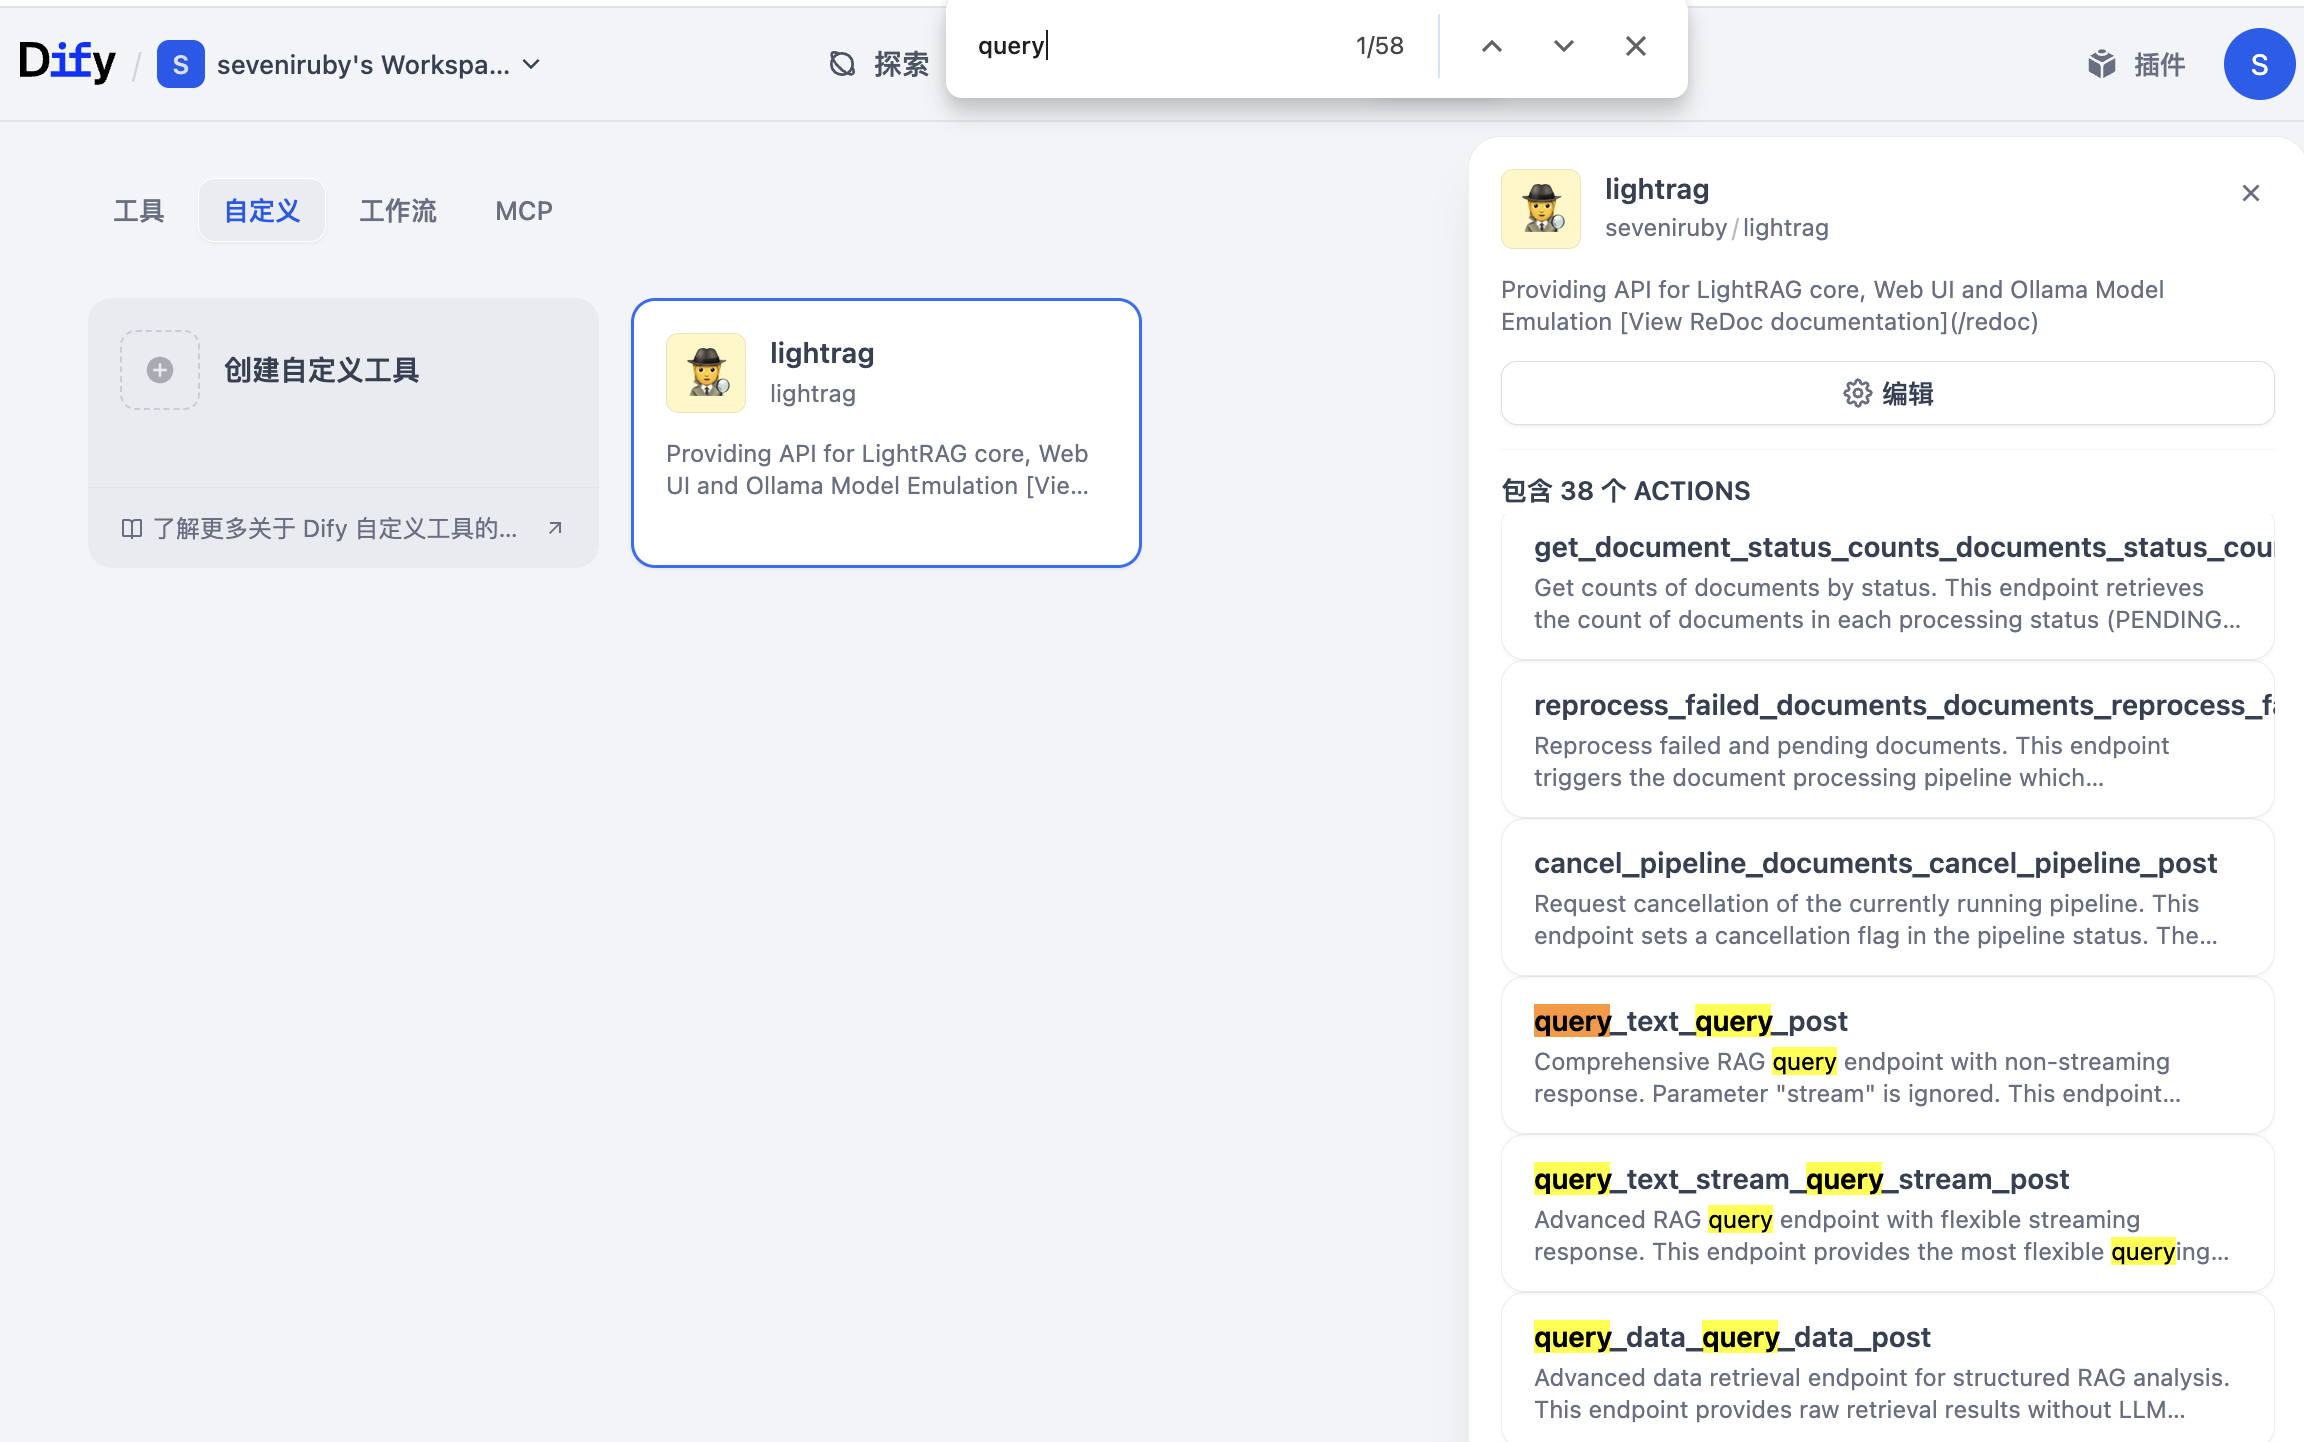Click the blue S workspace avatar icon
This screenshot has width=2304, height=1442.
tap(180, 65)
